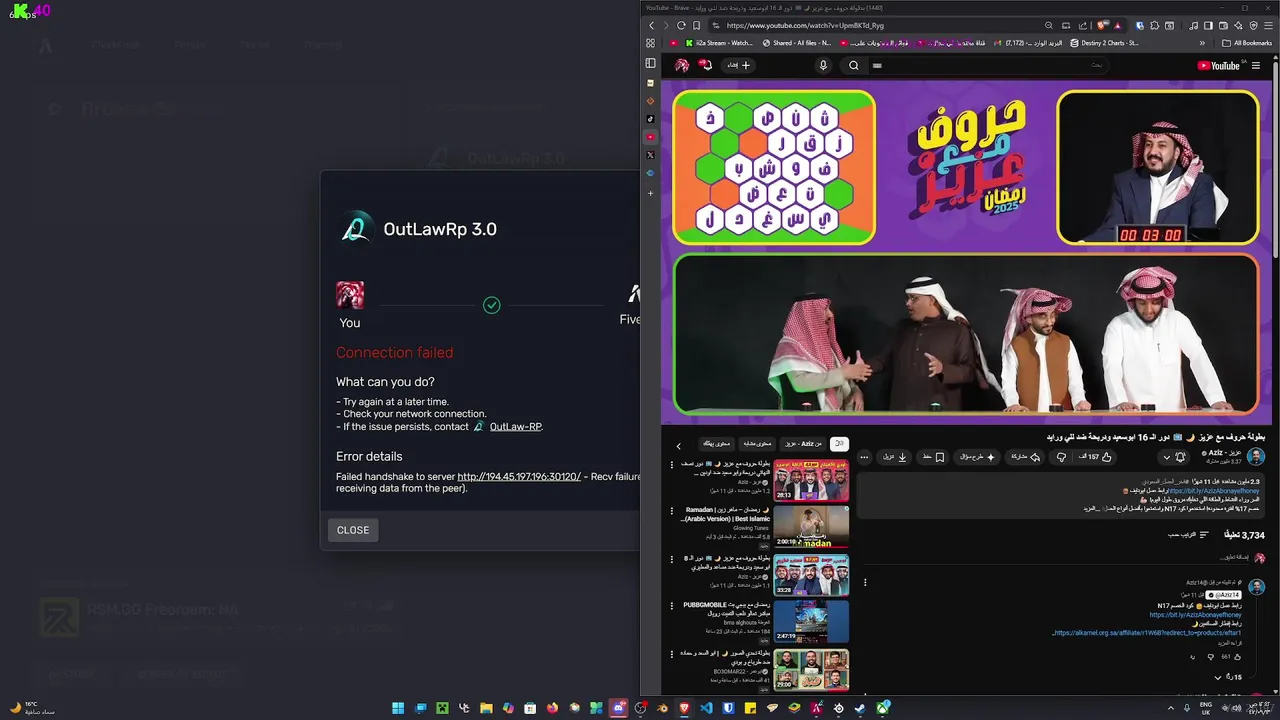The width and height of the screenshot is (1280, 720).
Task: Open the Windows Start menu
Action: click(398, 708)
